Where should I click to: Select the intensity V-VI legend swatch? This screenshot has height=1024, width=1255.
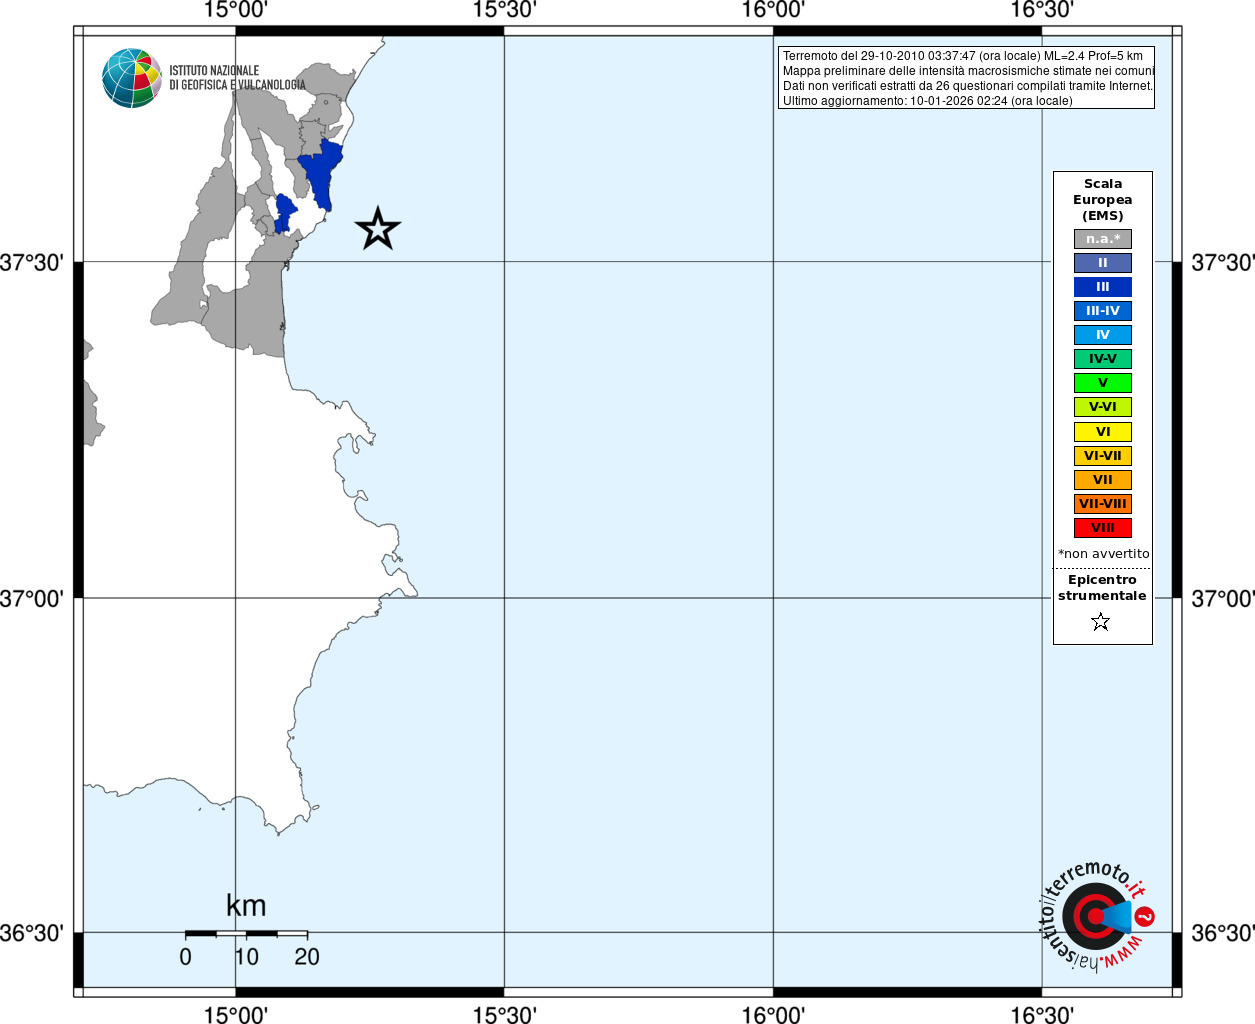(1103, 407)
